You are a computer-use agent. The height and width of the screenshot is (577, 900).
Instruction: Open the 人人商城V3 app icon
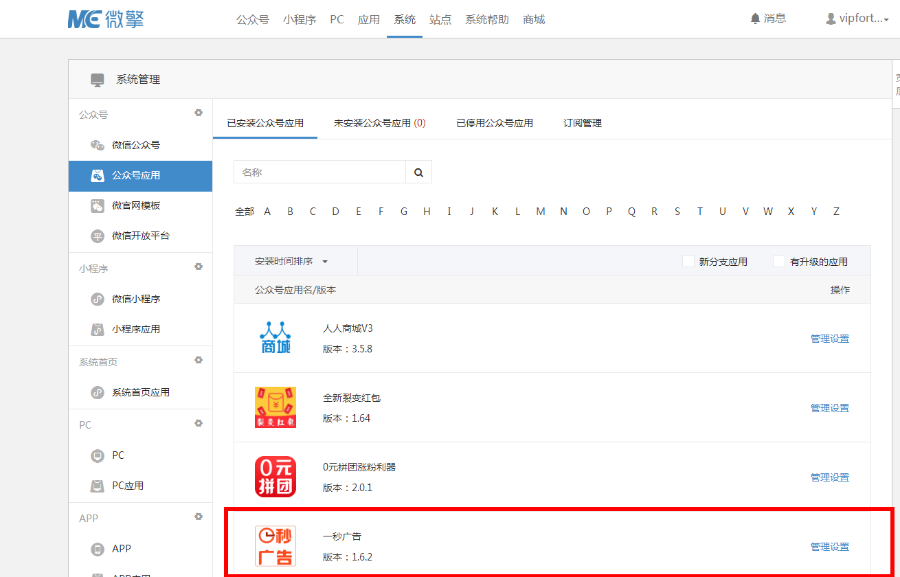[x=274, y=337]
